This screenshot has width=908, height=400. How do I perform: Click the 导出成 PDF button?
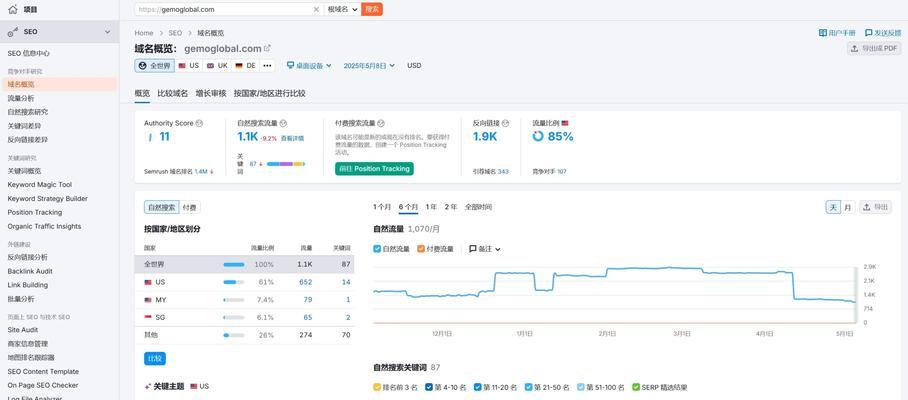coord(874,49)
